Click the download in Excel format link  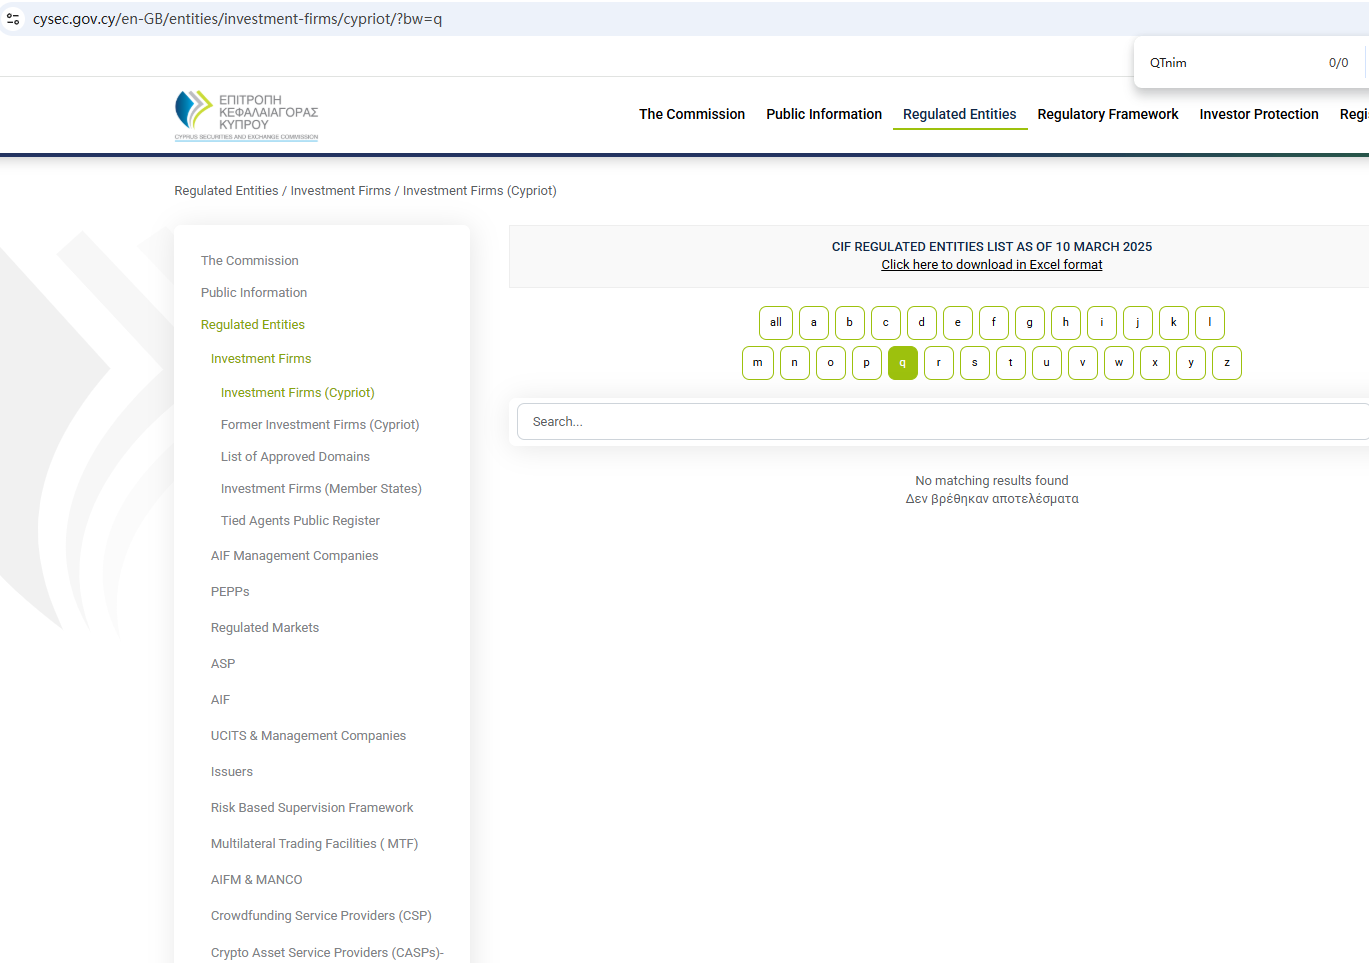point(992,265)
